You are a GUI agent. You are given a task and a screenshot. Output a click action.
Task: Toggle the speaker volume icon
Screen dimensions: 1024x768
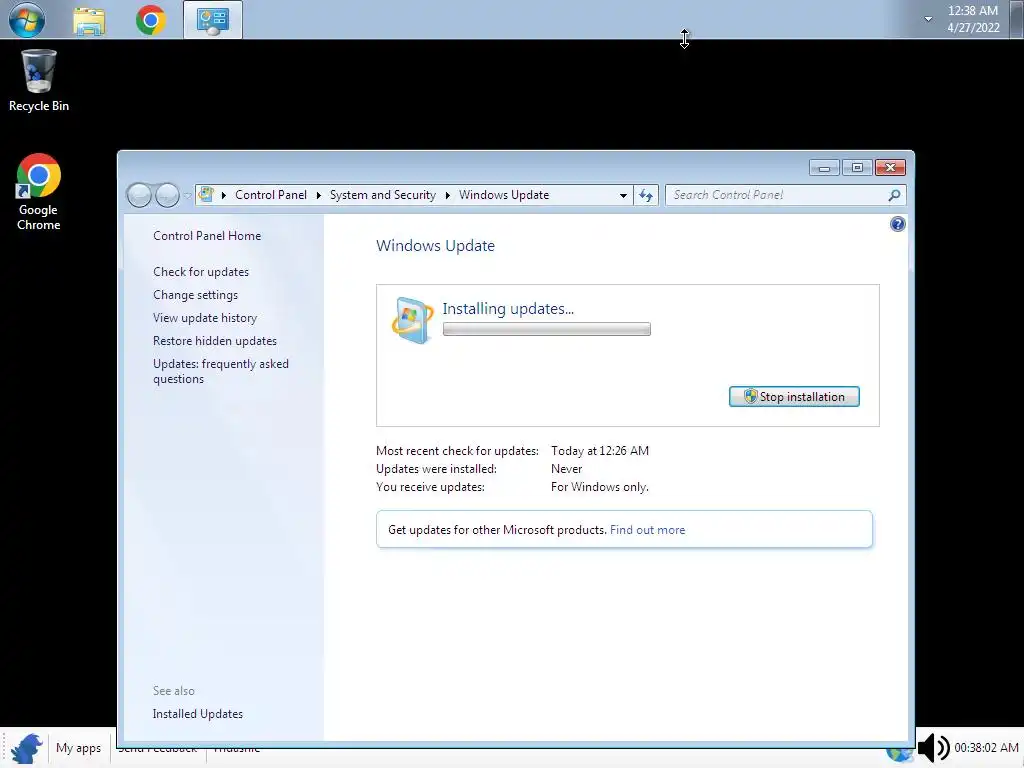[x=933, y=748]
